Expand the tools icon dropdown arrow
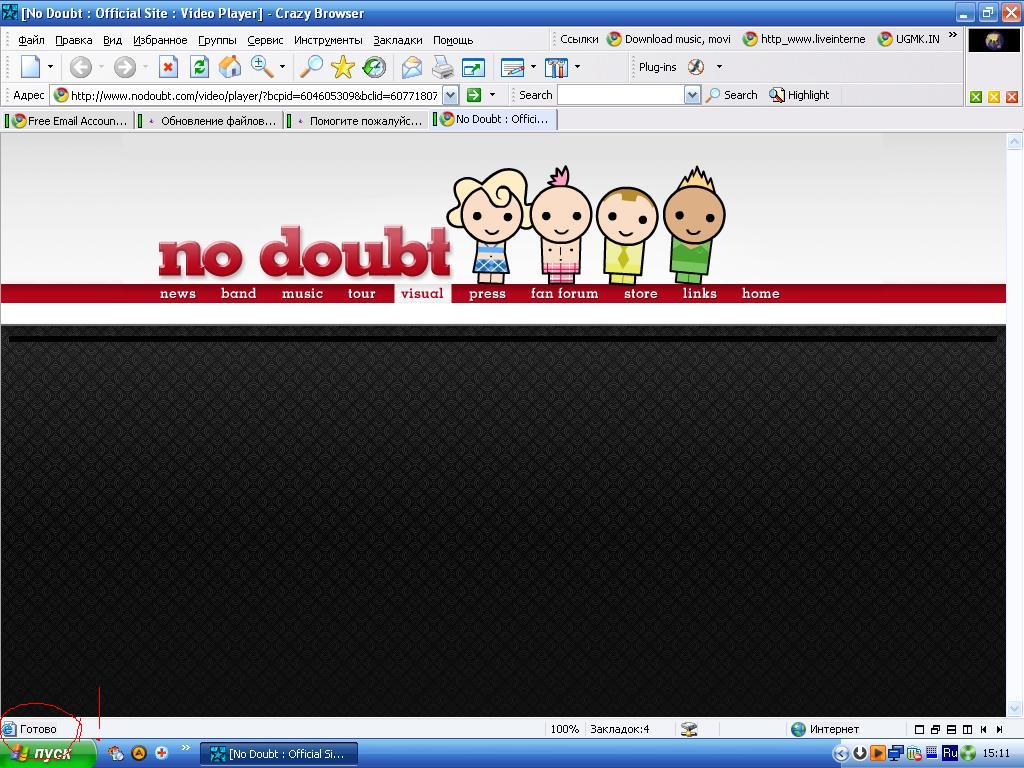This screenshot has width=1024, height=768. click(577, 67)
